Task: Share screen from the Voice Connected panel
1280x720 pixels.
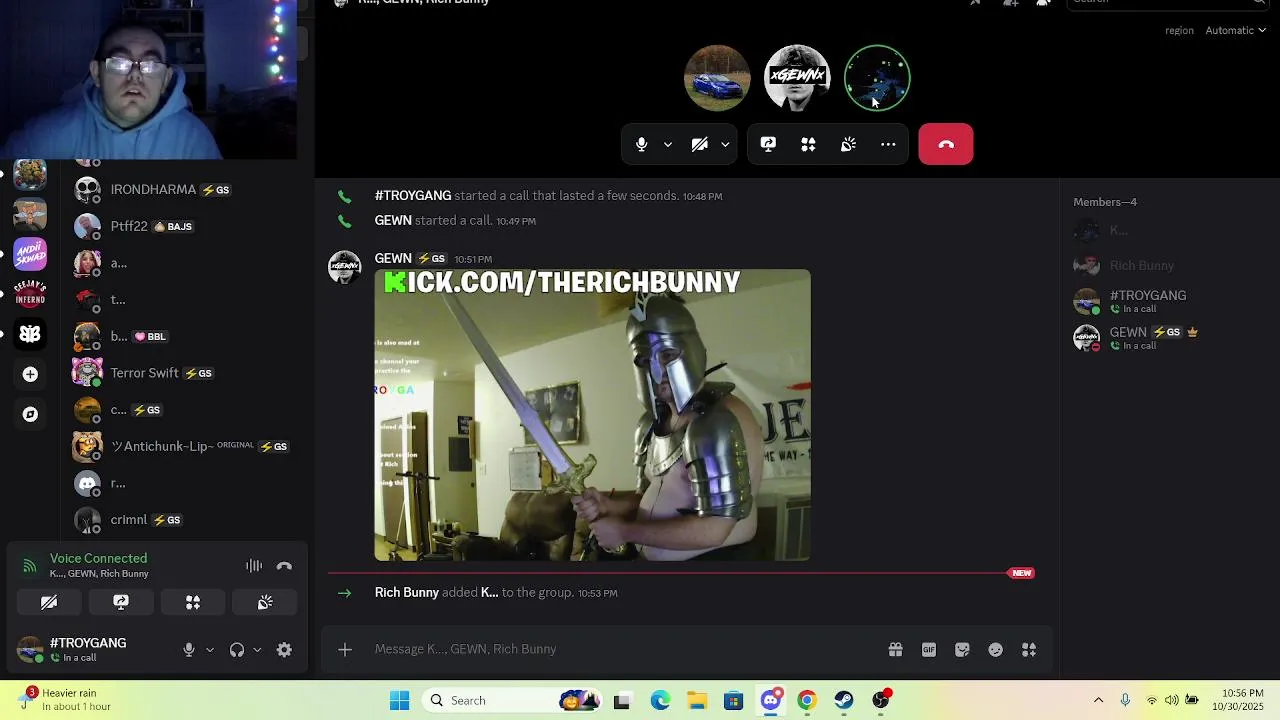Action: (x=121, y=602)
